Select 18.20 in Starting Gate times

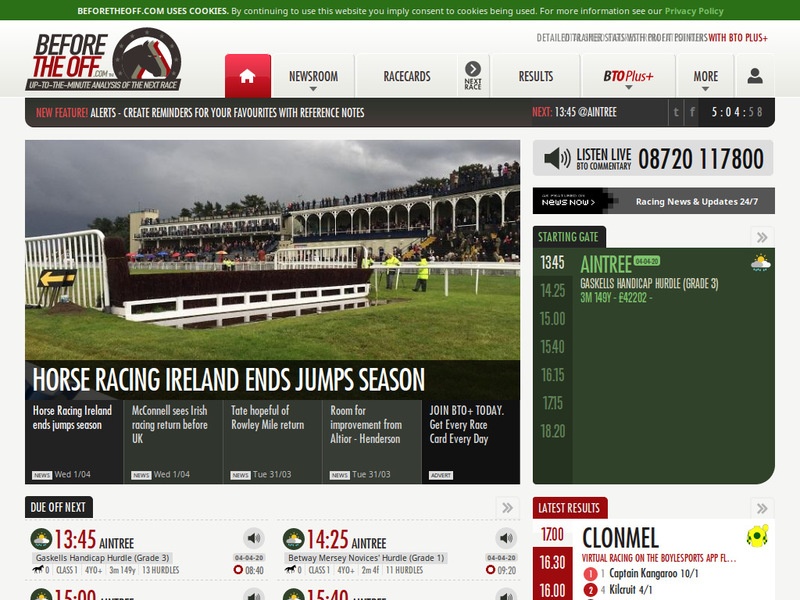coord(553,431)
